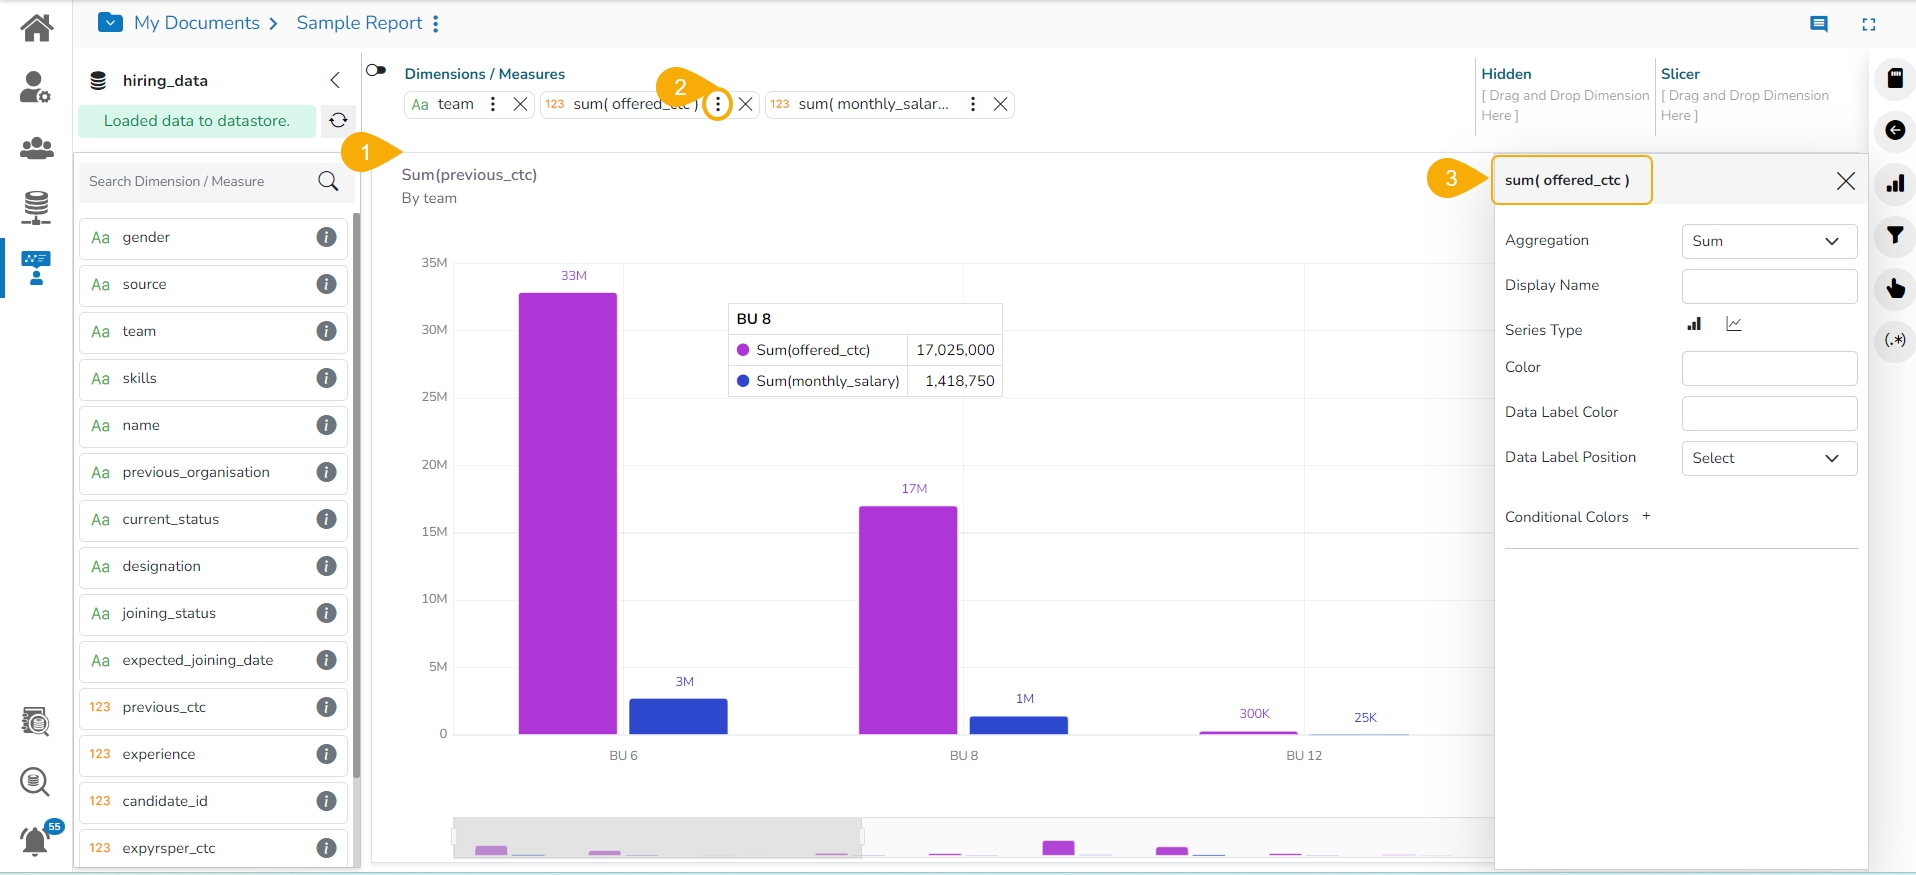Image resolution: width=1916 pixels, height=875 pixels.
Task: Click the home icon in sidebar
Action: pos(37,27)
